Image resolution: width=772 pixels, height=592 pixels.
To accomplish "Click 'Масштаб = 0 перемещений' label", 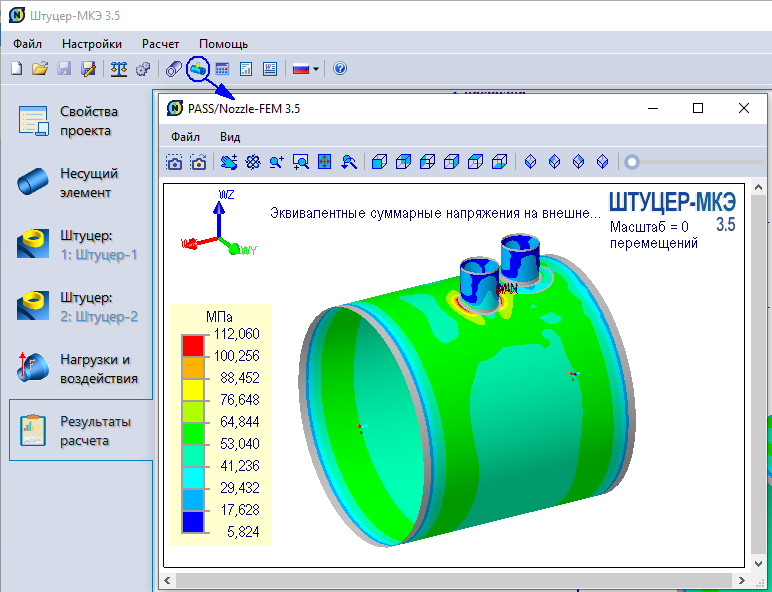I will tap(654, 235).
